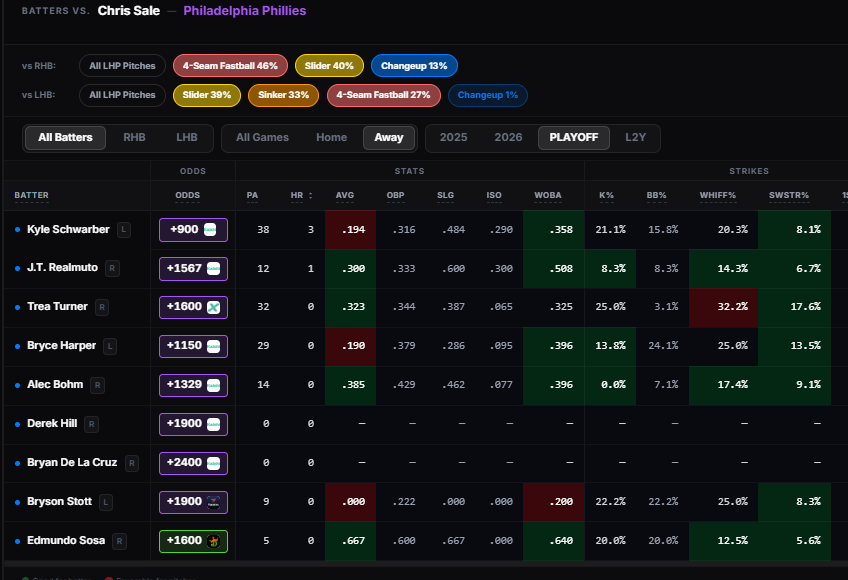Select All LHP Pitches for vs RHB

click(122, 66)
